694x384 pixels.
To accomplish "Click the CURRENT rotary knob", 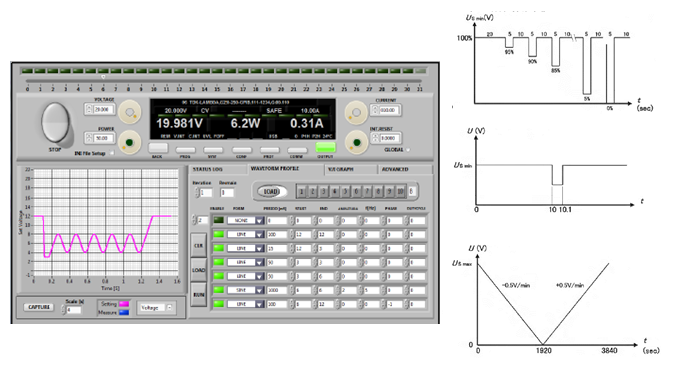I will [x=356, y=112].
